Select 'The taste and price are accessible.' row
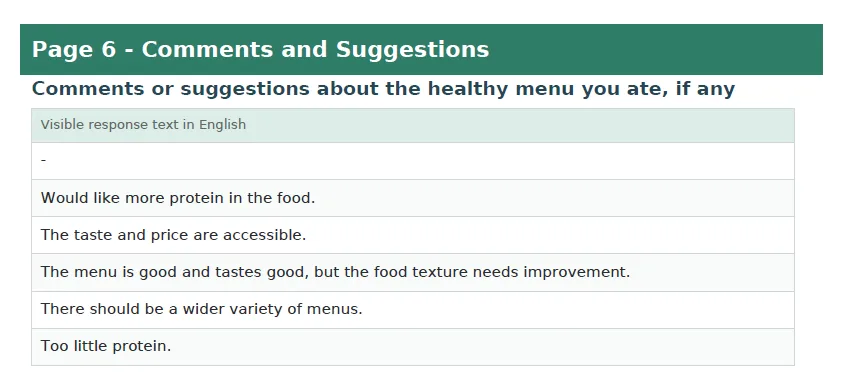This screenshot has width=842, height=385. tap(412, 235)
